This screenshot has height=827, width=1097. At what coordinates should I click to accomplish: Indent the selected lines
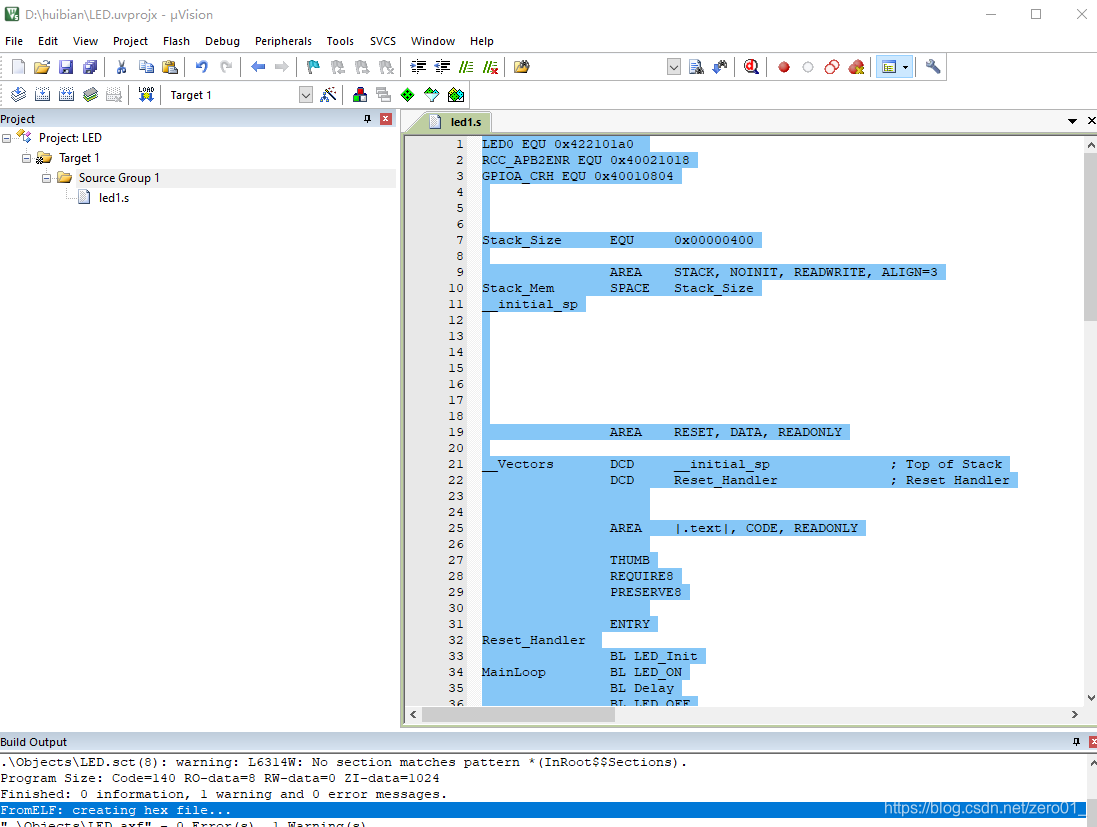click(x=418, y=67)
